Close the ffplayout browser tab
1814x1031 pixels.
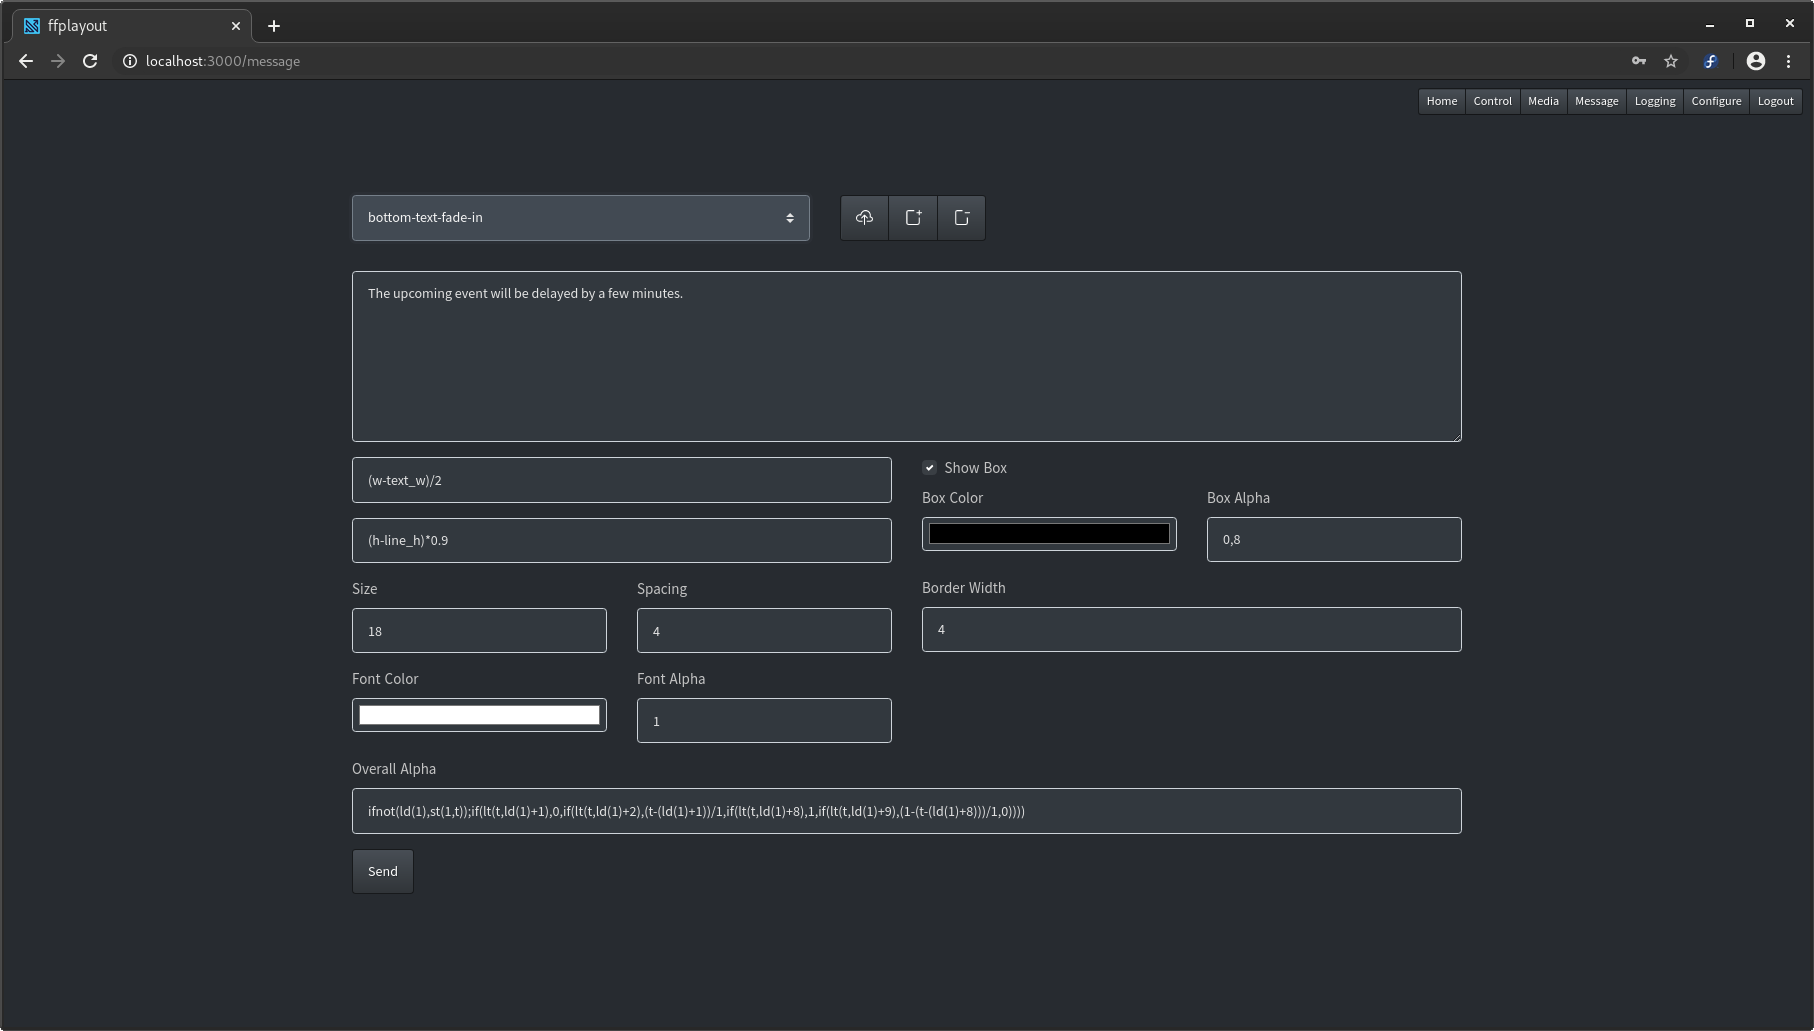click(236, 26)
